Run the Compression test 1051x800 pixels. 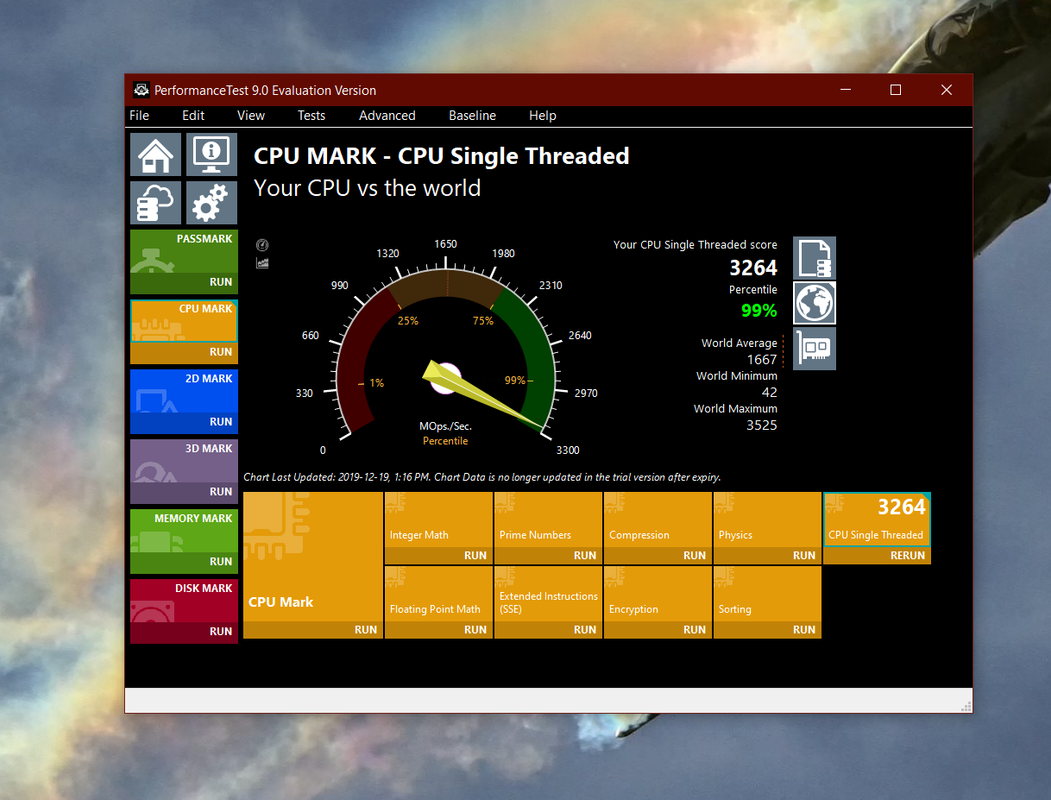658,555
